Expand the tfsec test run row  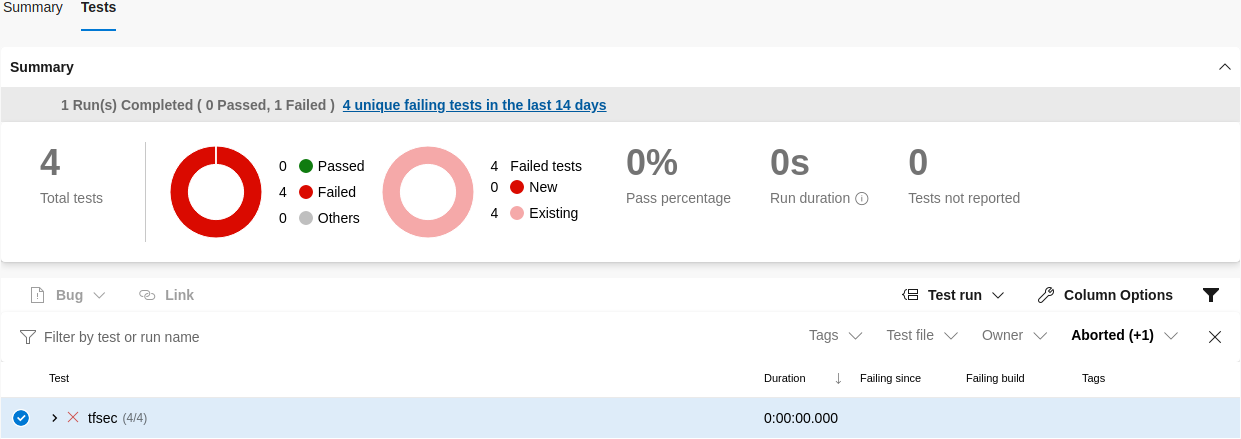pyautogui.click(x=55, y=418)
